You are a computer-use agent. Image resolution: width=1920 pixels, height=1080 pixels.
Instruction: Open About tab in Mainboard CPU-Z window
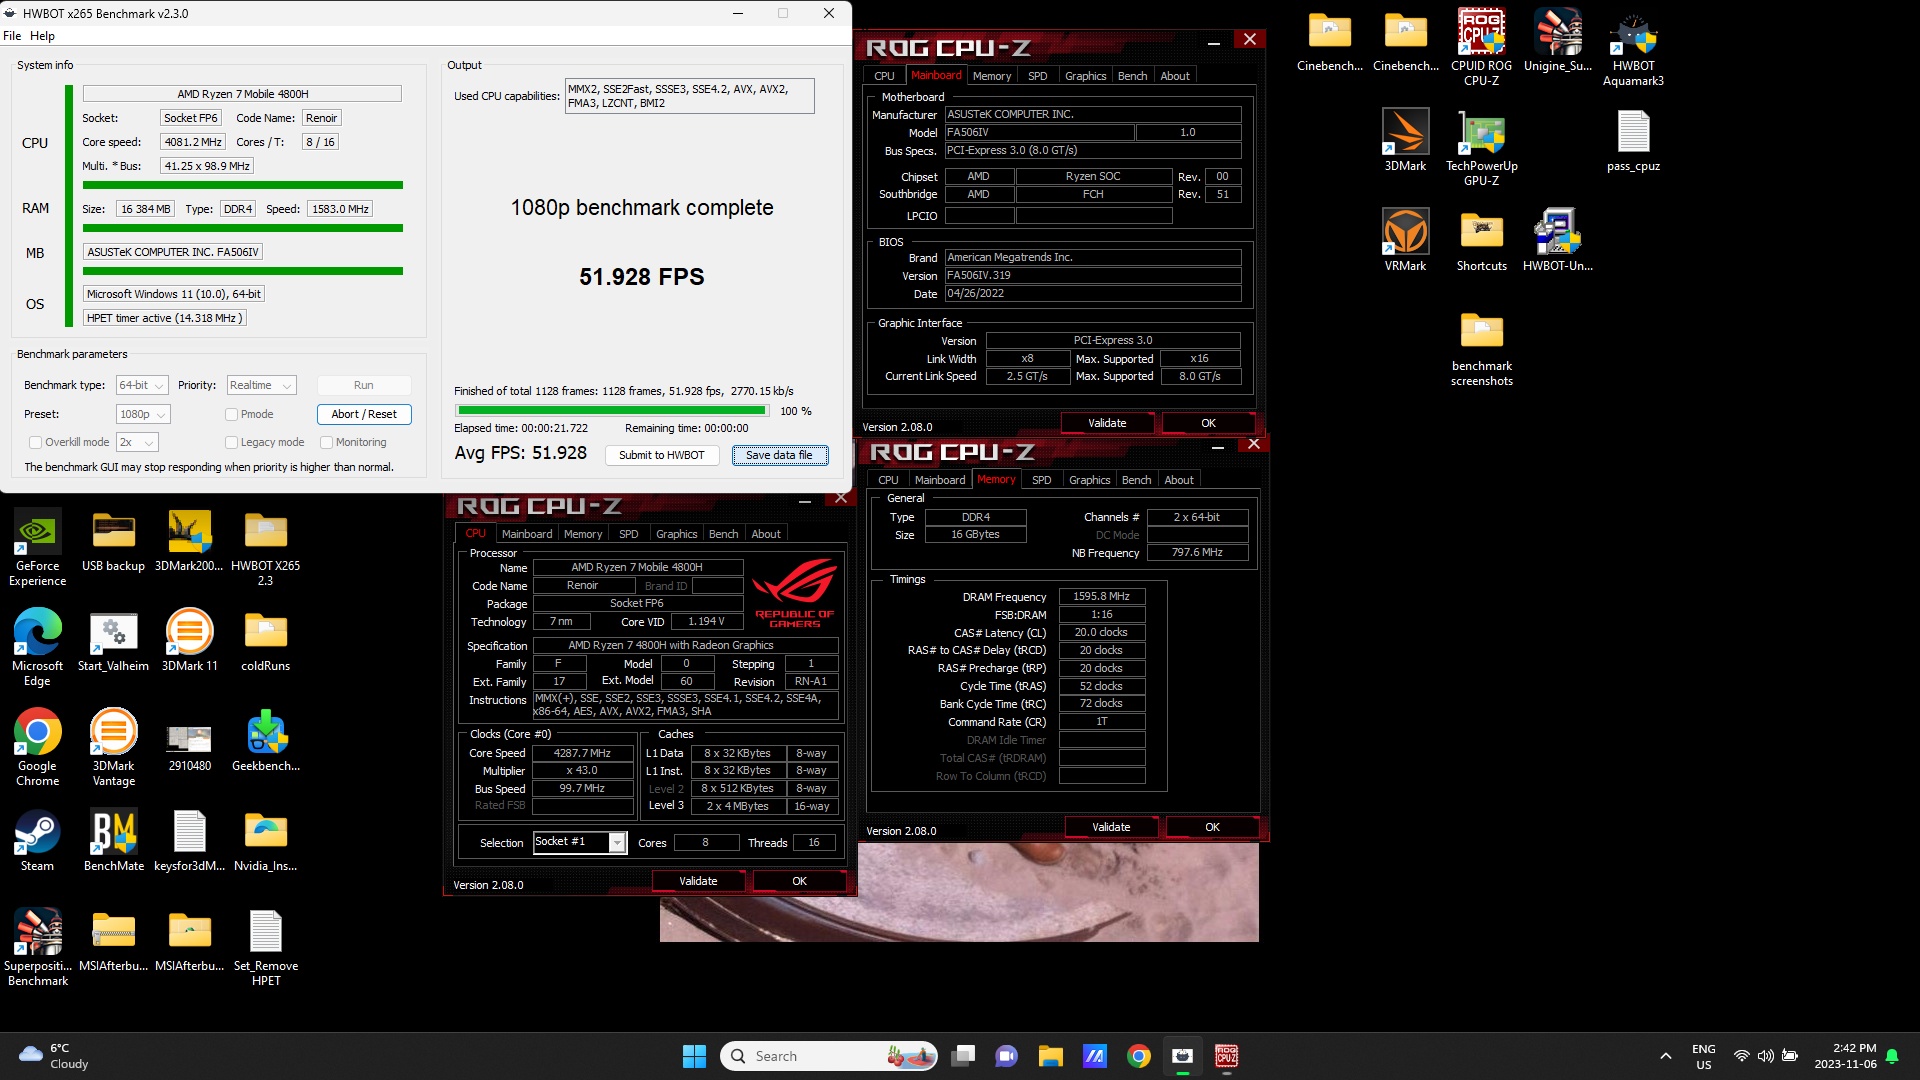coord(1175,76)
